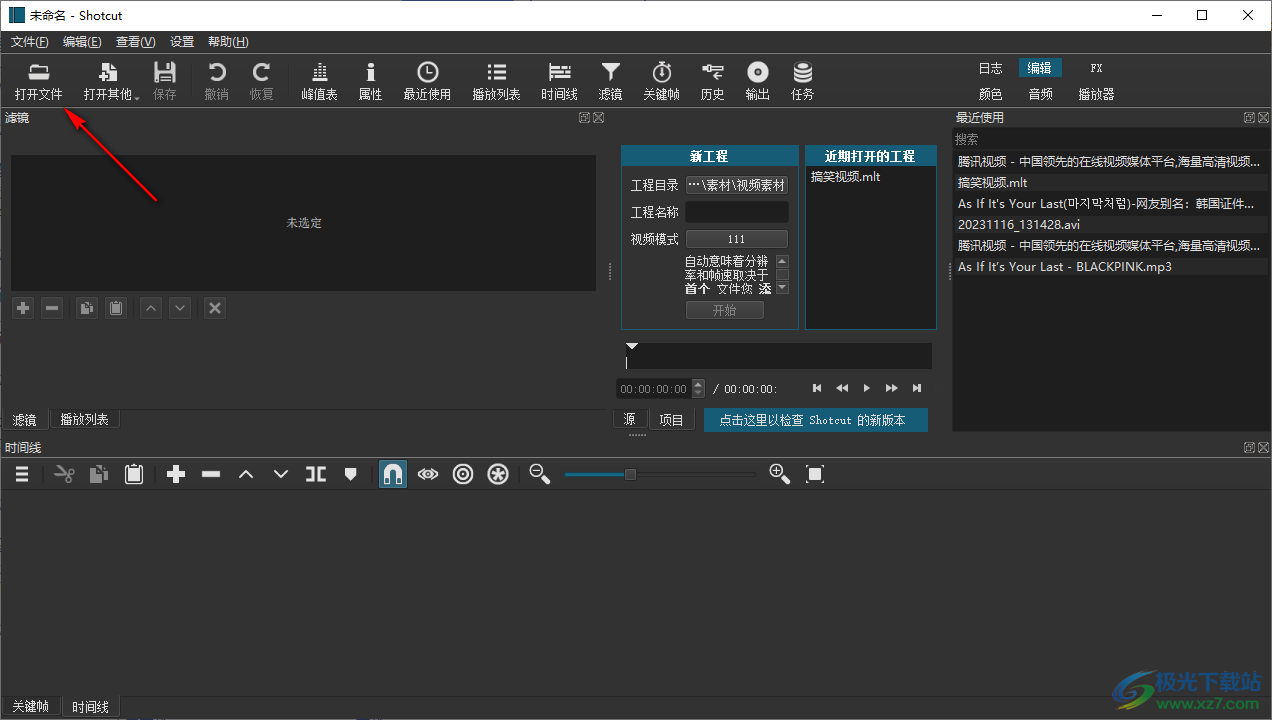Open the Playlist (播放列表) toolbar icon
1272x720 pixels.
496,81
